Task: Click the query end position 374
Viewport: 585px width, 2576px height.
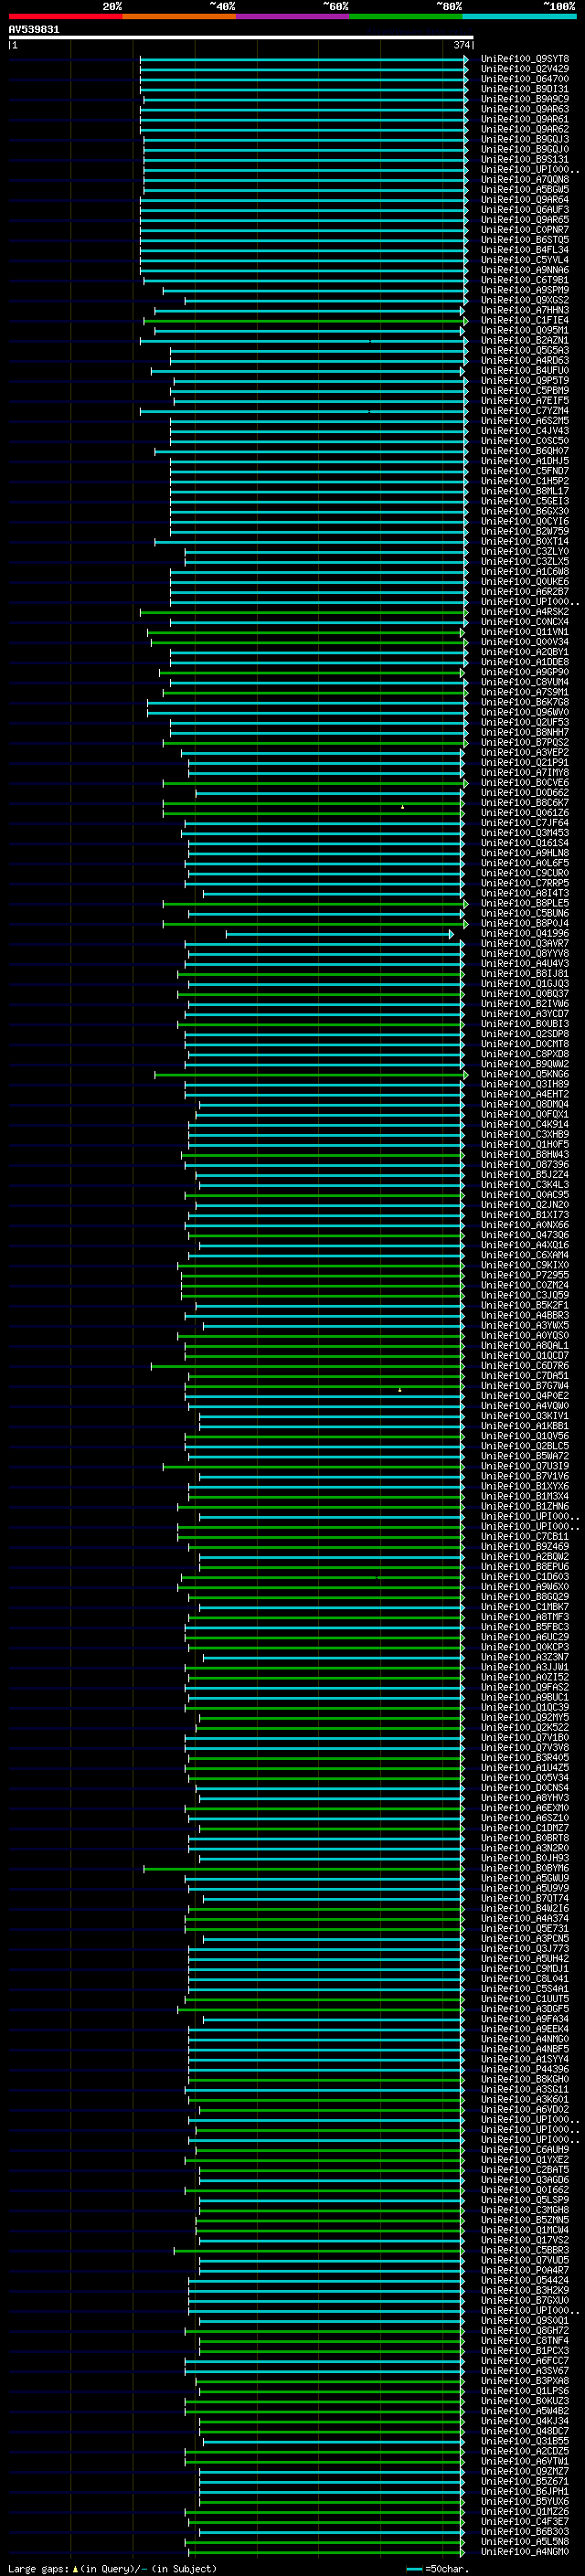Action: coord(462,45)
